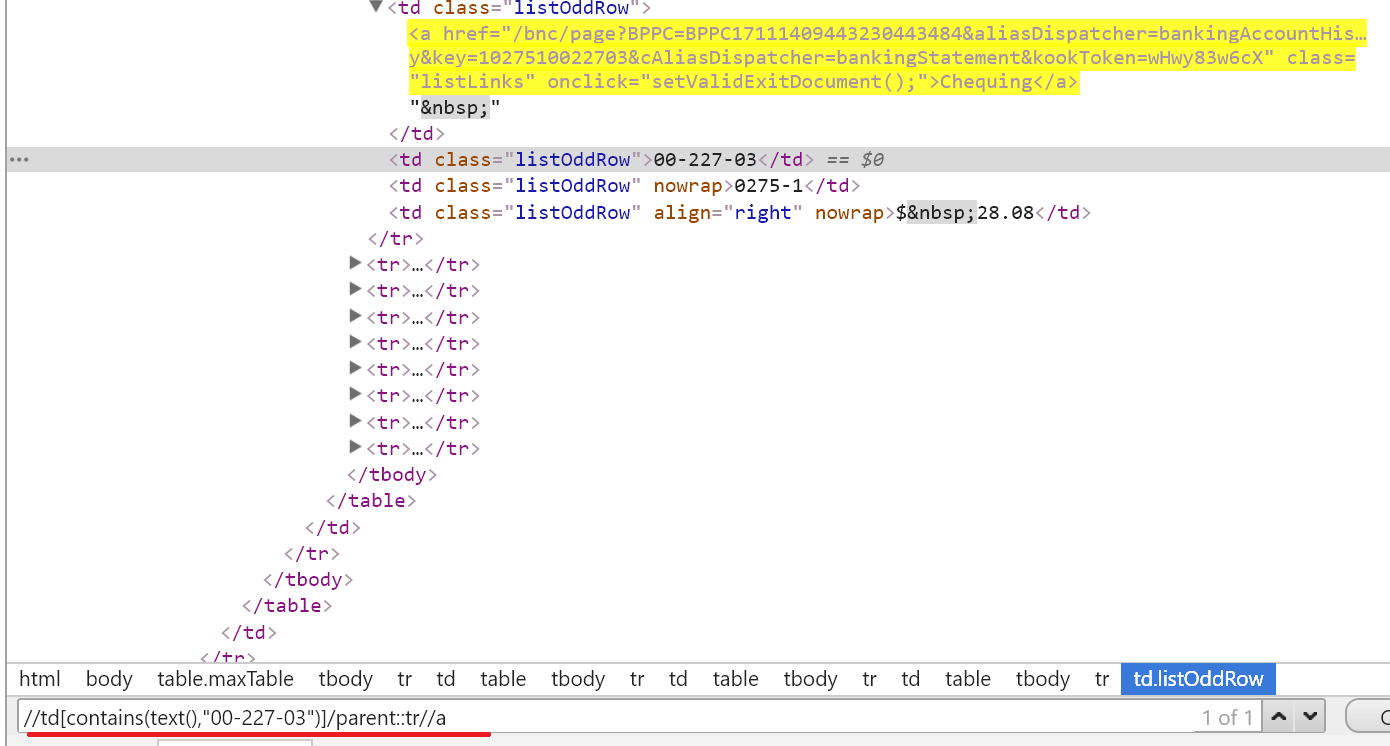Collapse the expanded td listOddRow node at top
The image size is (1390, 746).
click(376, 7)
